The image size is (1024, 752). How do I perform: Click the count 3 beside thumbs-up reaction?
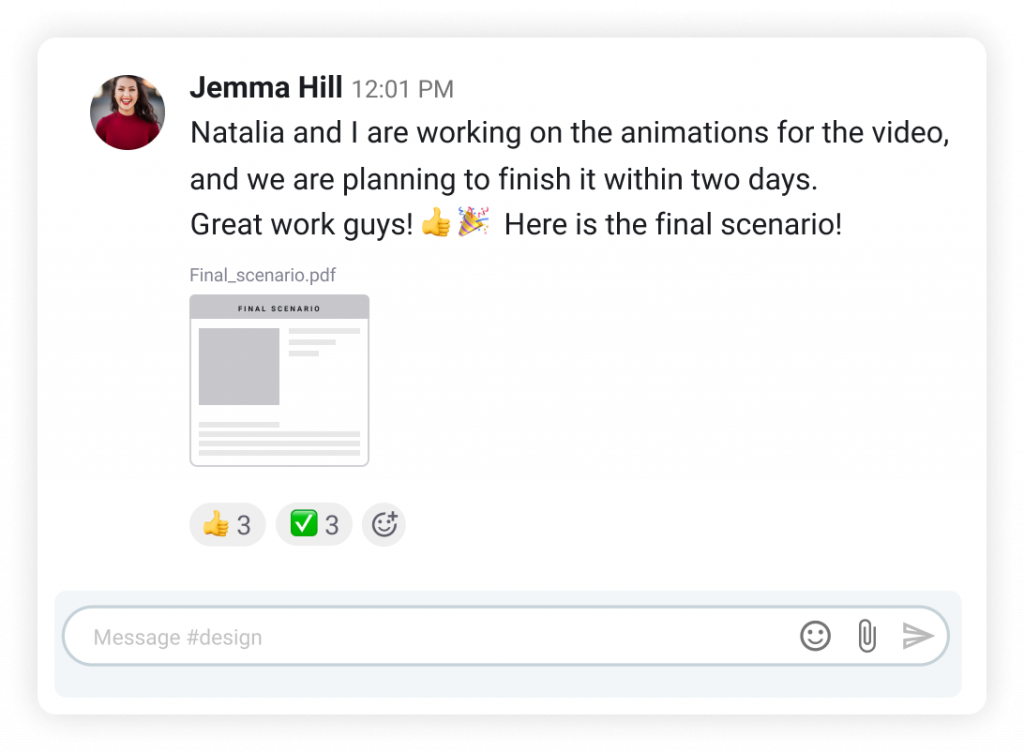244,525
